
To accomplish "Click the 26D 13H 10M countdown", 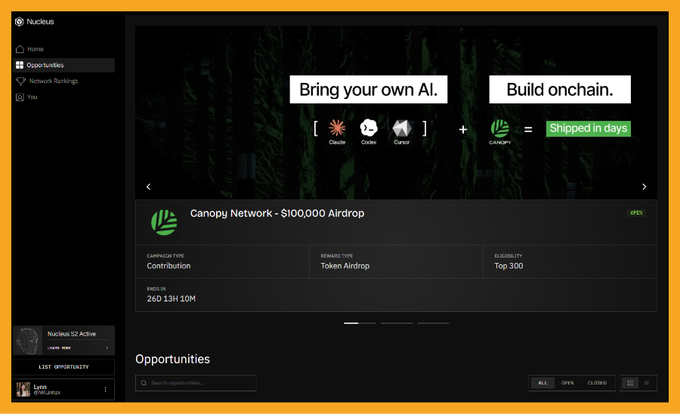I will [x=171, y=299].
